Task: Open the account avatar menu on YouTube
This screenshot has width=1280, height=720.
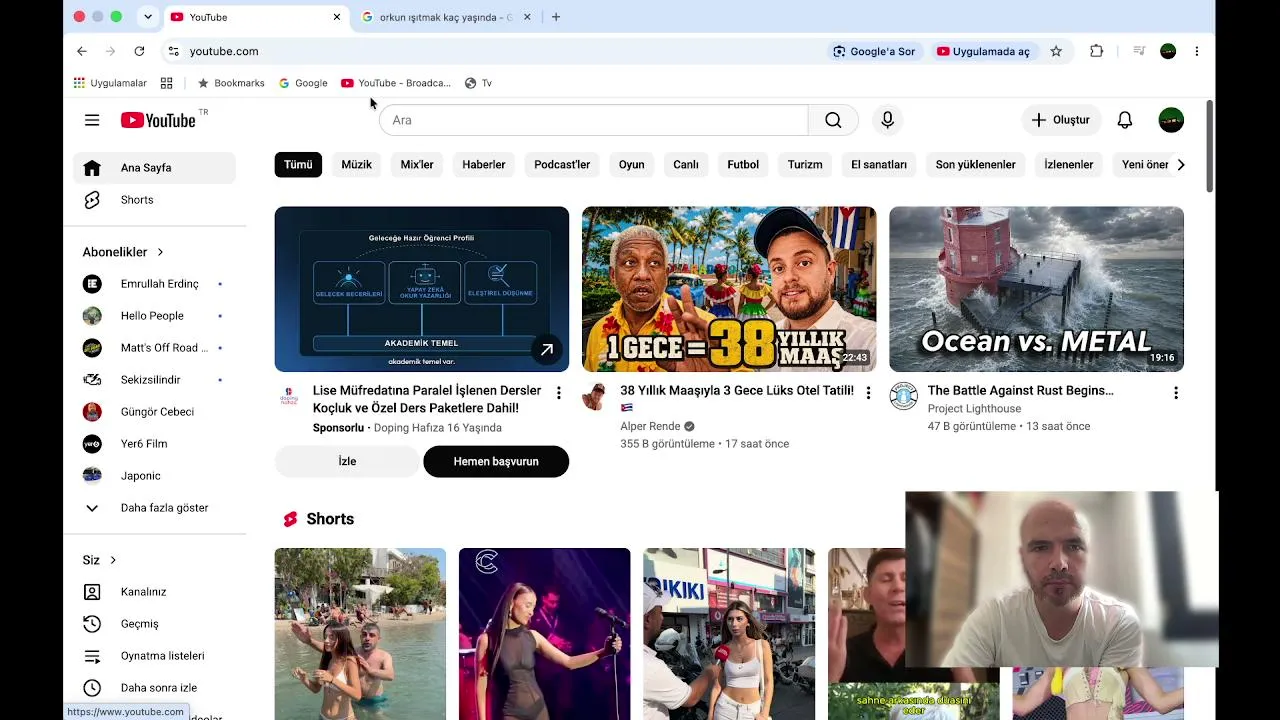Action: [x=1171, y=120]
